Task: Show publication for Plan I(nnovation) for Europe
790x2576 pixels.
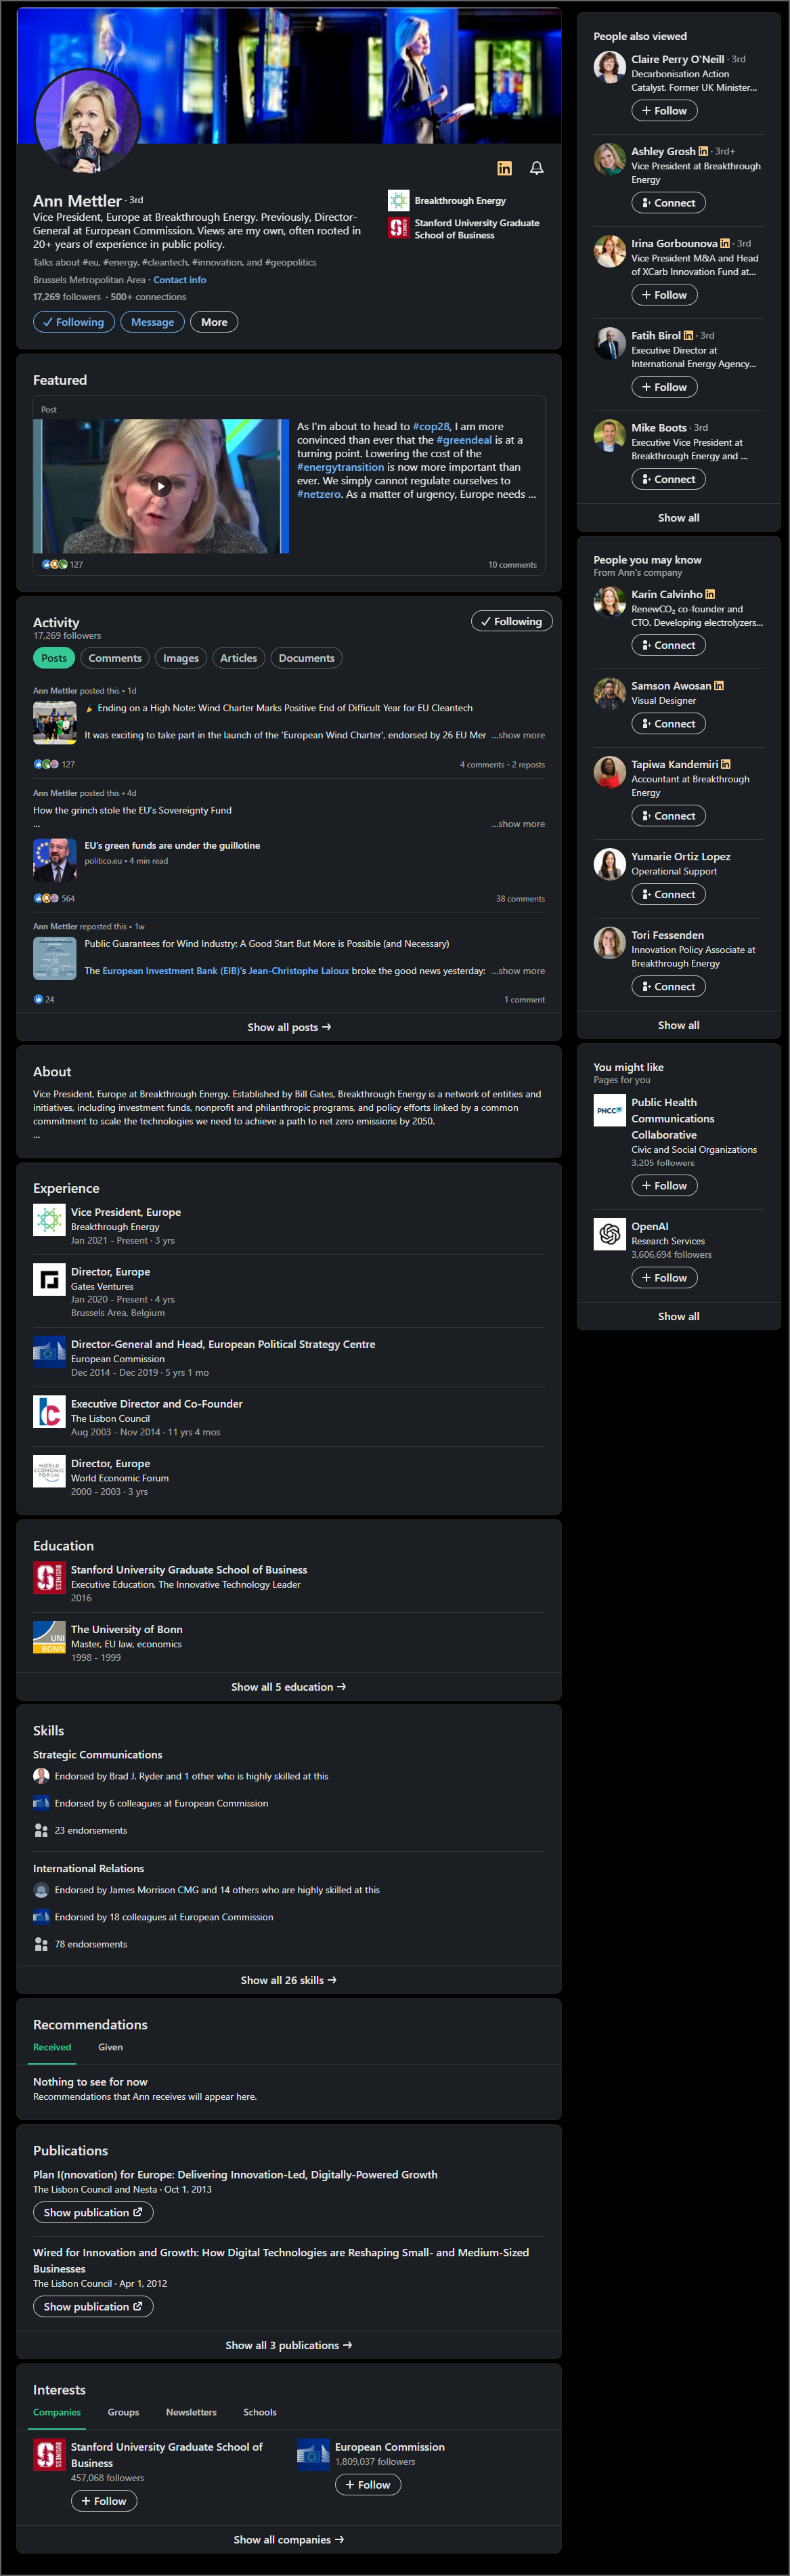Action: pos(93,2212)
